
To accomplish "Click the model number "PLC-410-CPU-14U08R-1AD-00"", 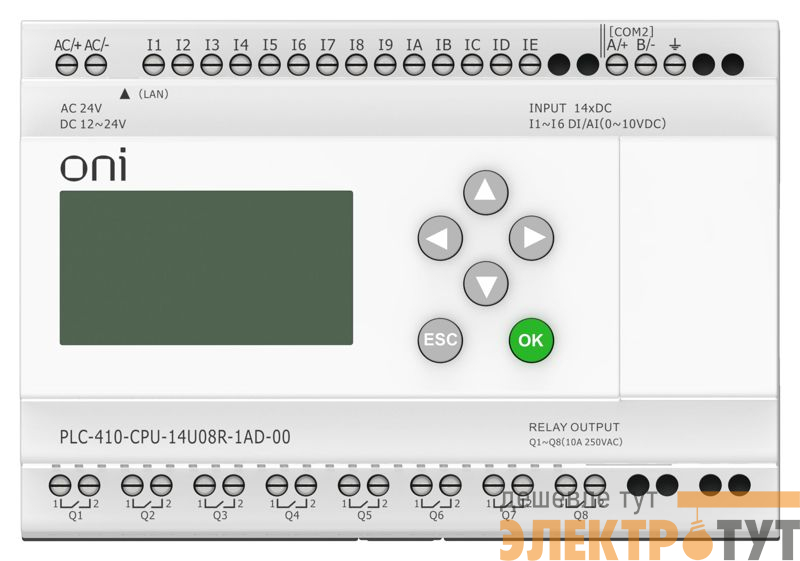I will 175,437.
